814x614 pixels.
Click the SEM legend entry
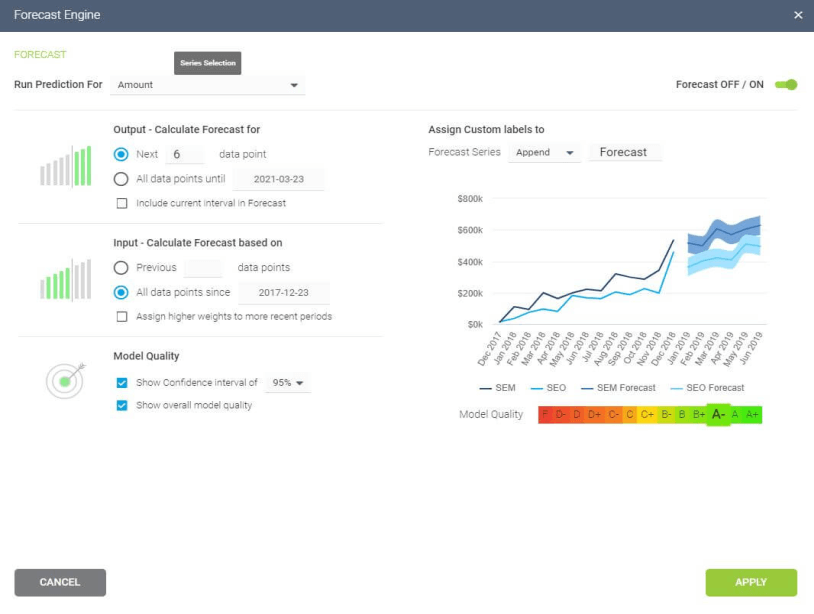[x=497, y=388]
